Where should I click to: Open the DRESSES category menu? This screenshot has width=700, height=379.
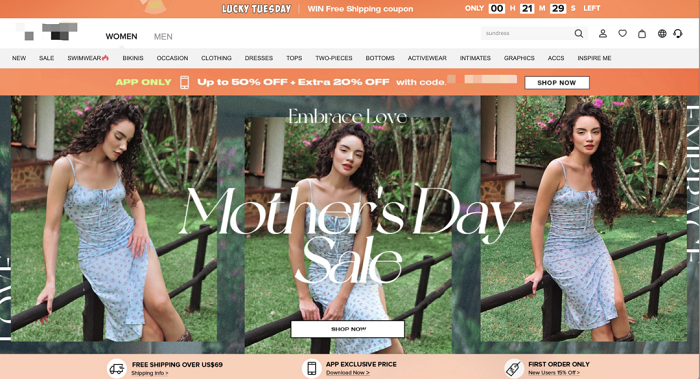[258, 58]
